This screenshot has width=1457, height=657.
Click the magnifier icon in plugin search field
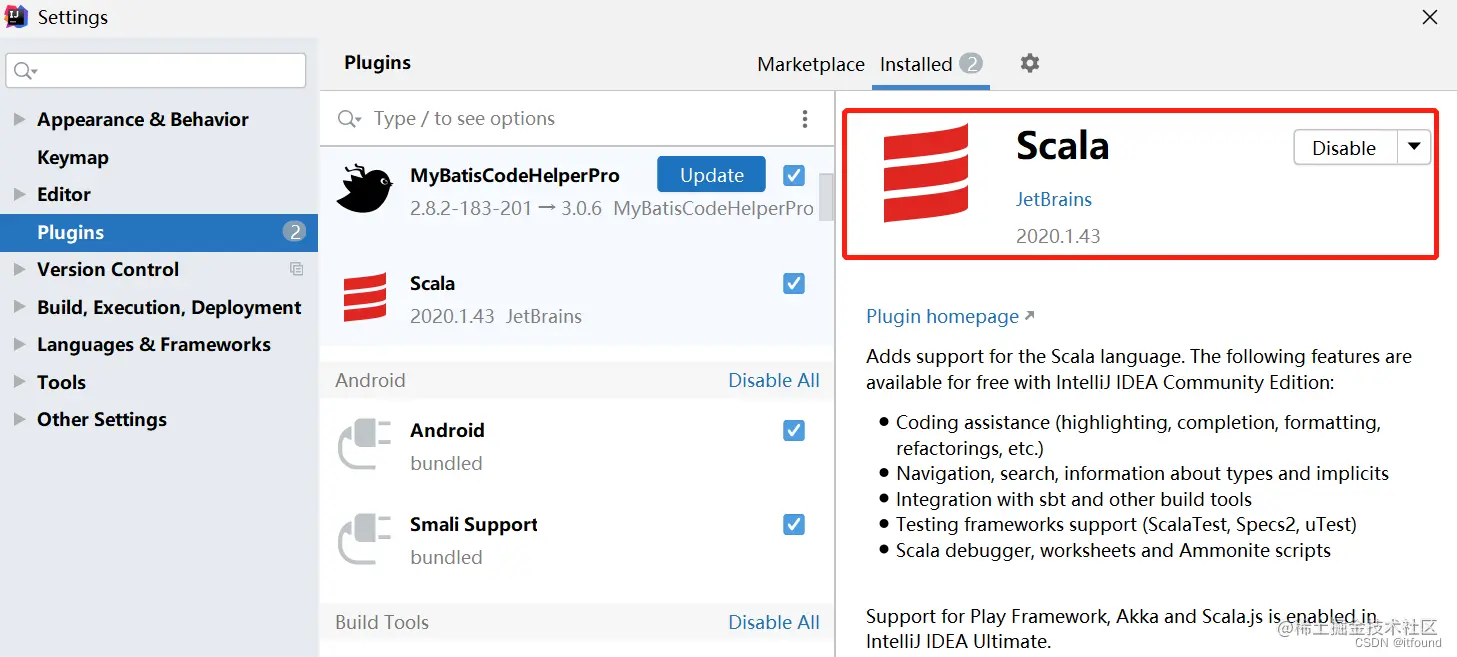[349, 119]
